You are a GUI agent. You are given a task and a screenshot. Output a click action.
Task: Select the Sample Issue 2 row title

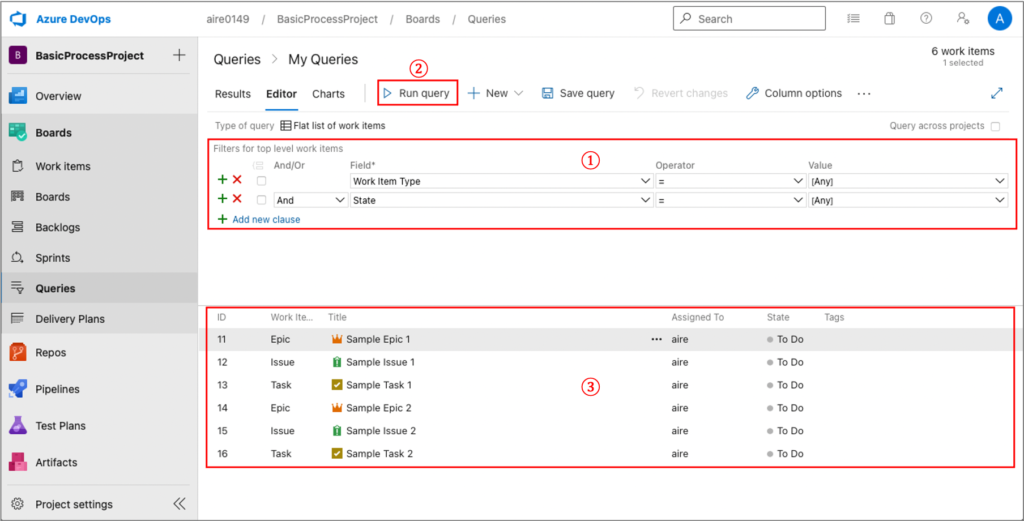pos(381,431)
